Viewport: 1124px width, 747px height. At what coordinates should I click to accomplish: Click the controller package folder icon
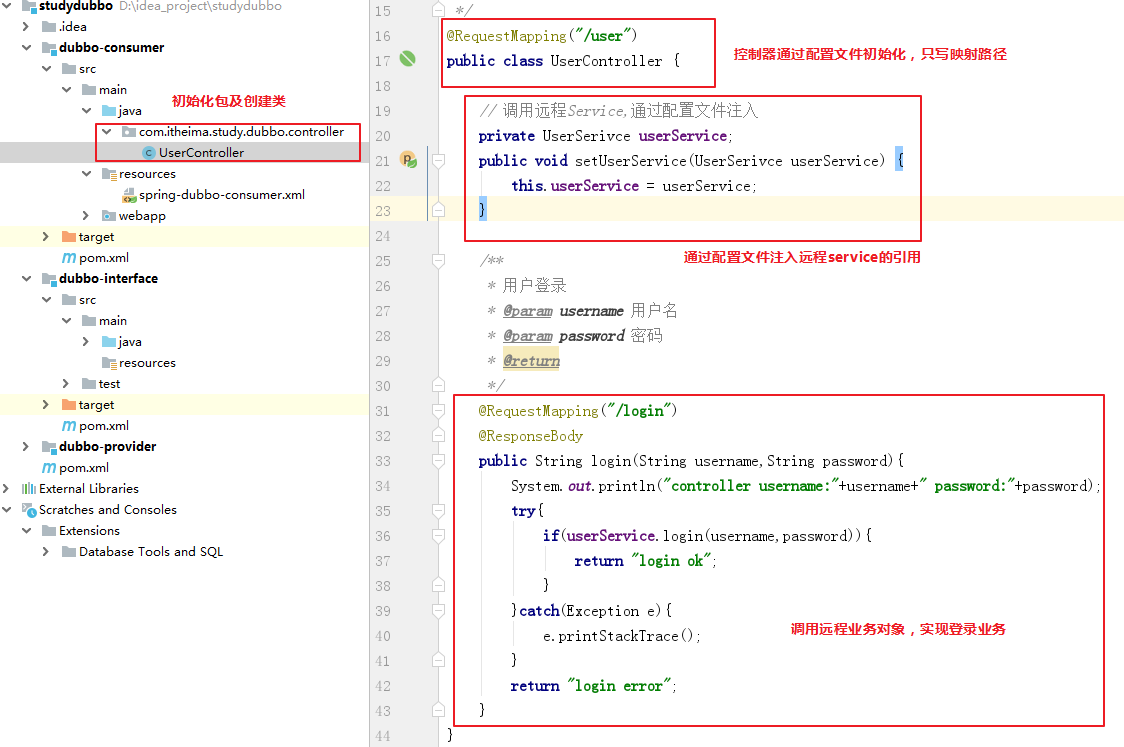pyautogui.click(x=129, y=132)
